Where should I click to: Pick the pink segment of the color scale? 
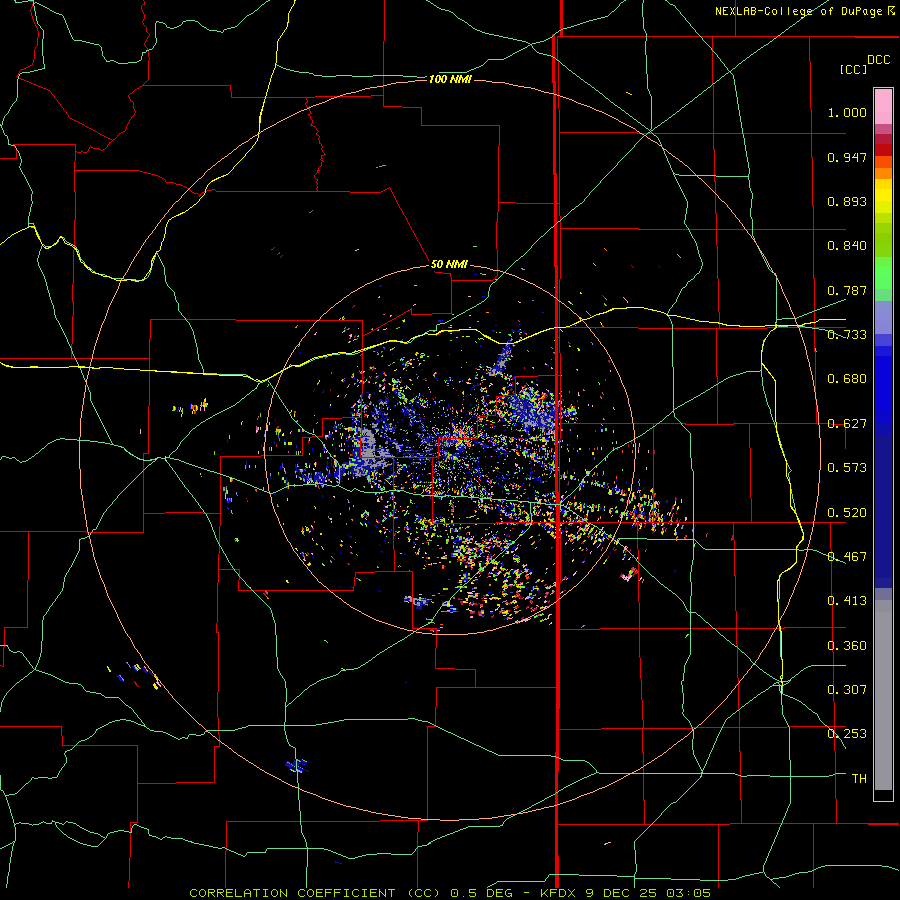point(883,107)
